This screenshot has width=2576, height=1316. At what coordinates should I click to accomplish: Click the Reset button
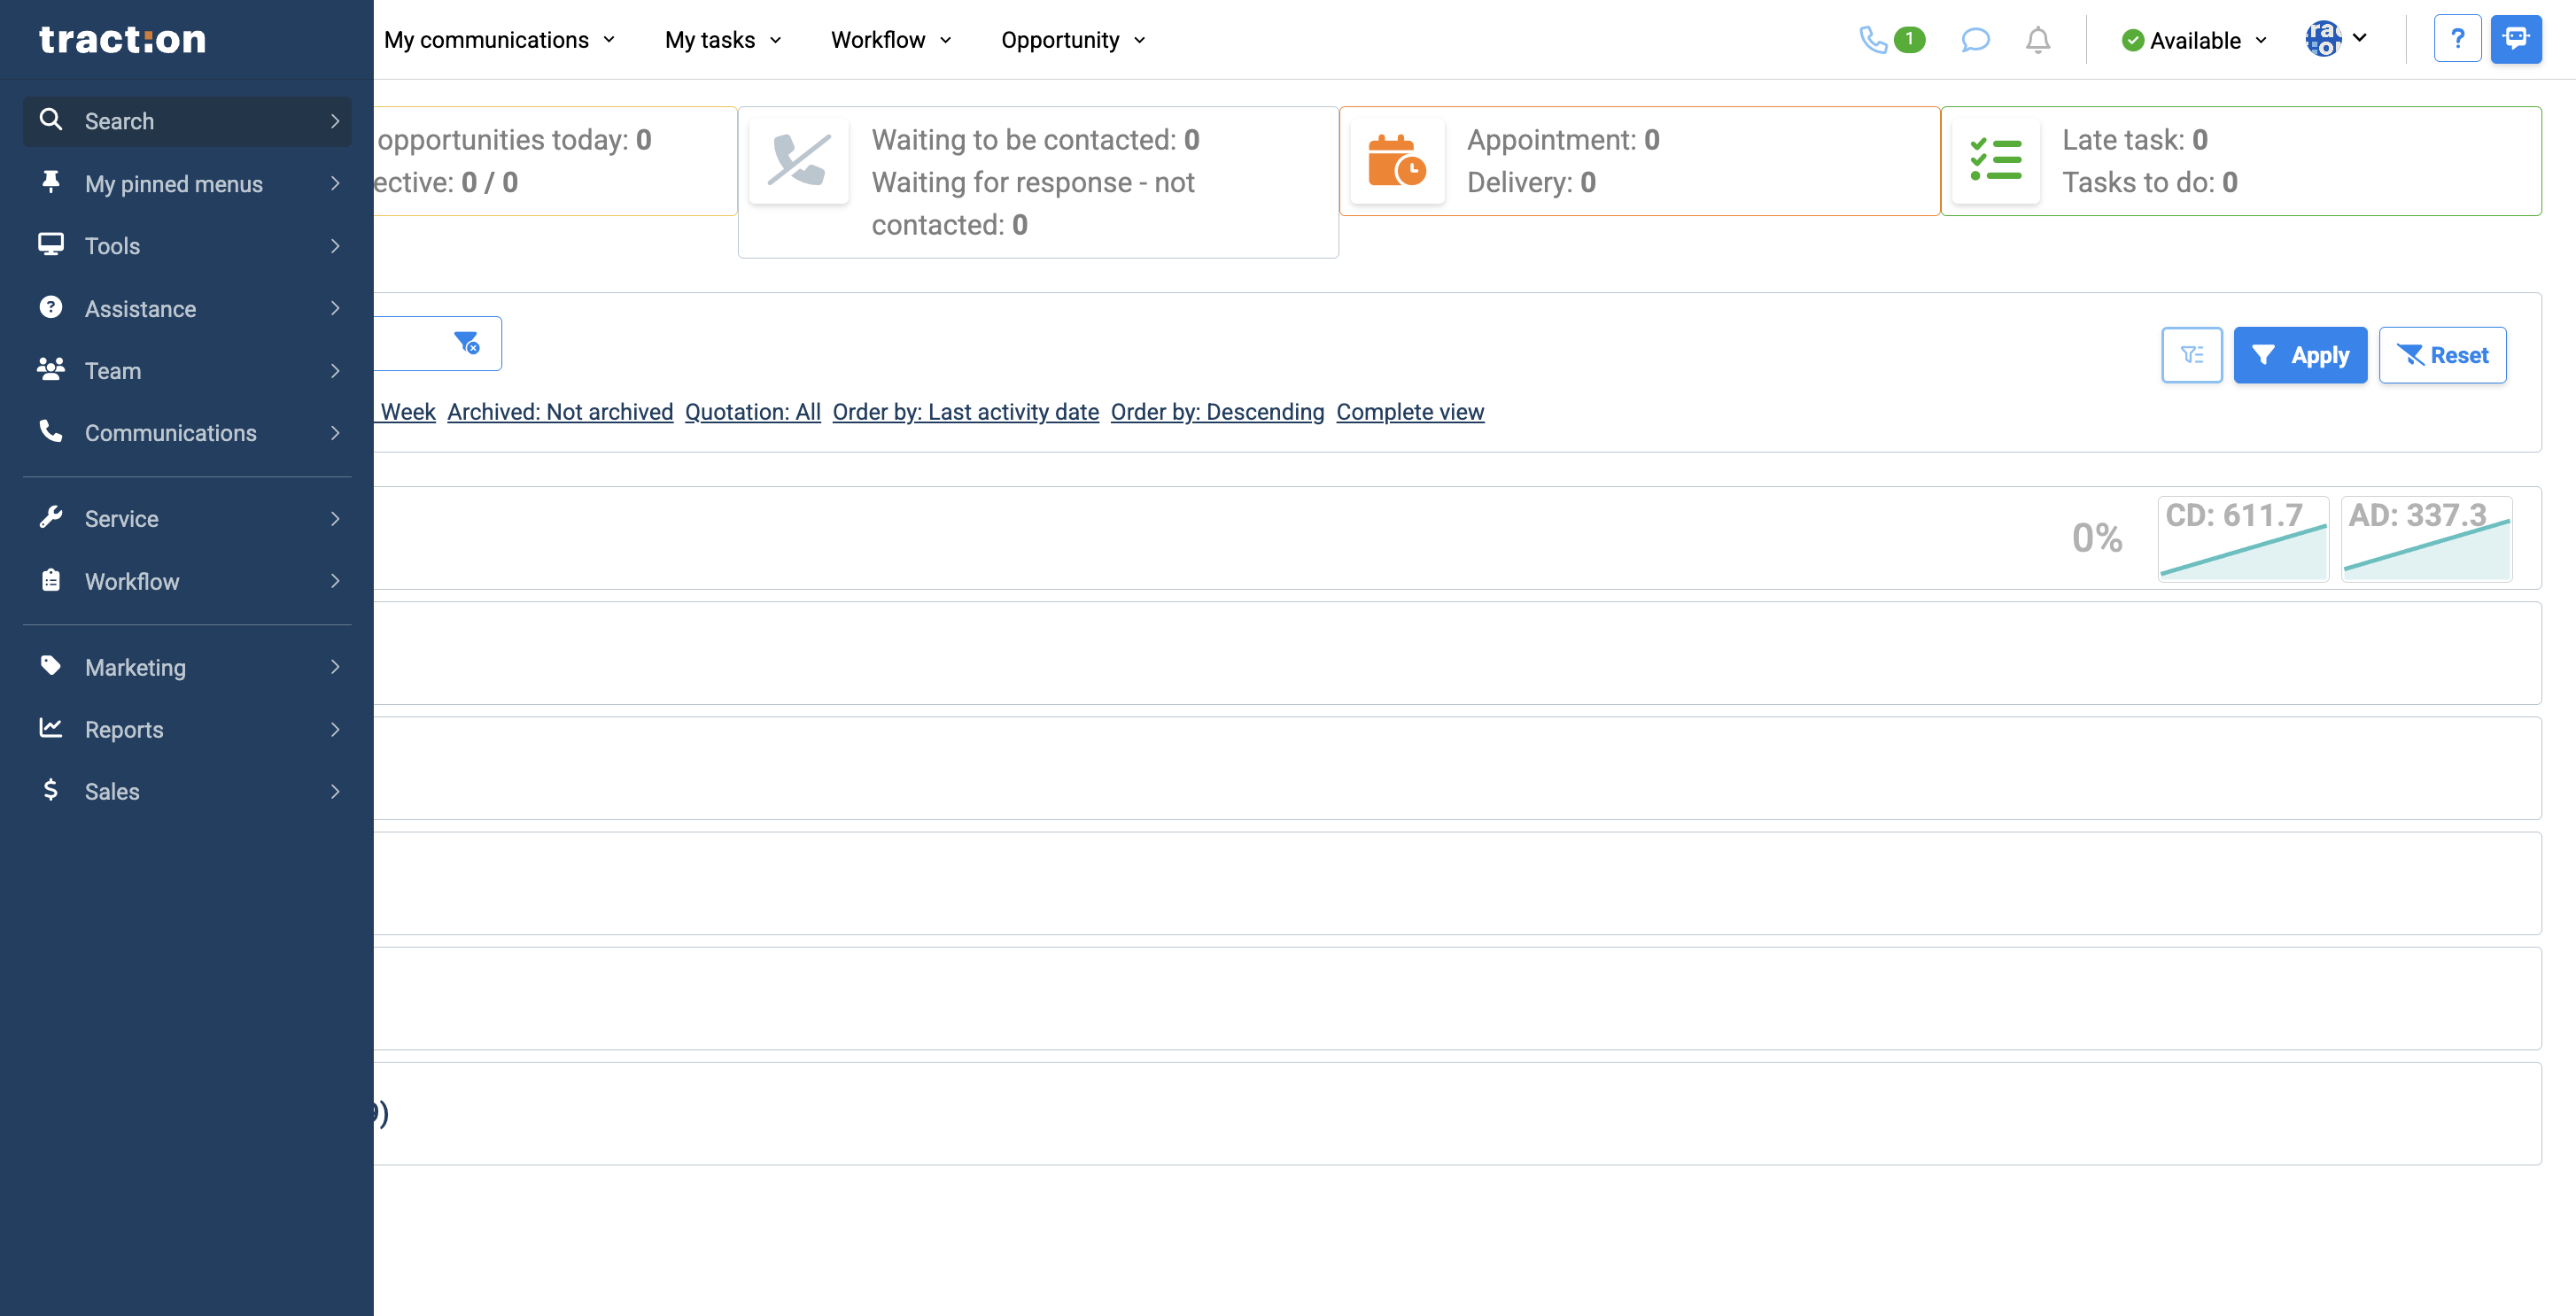pyautogui.click(x=2442, y=354)
